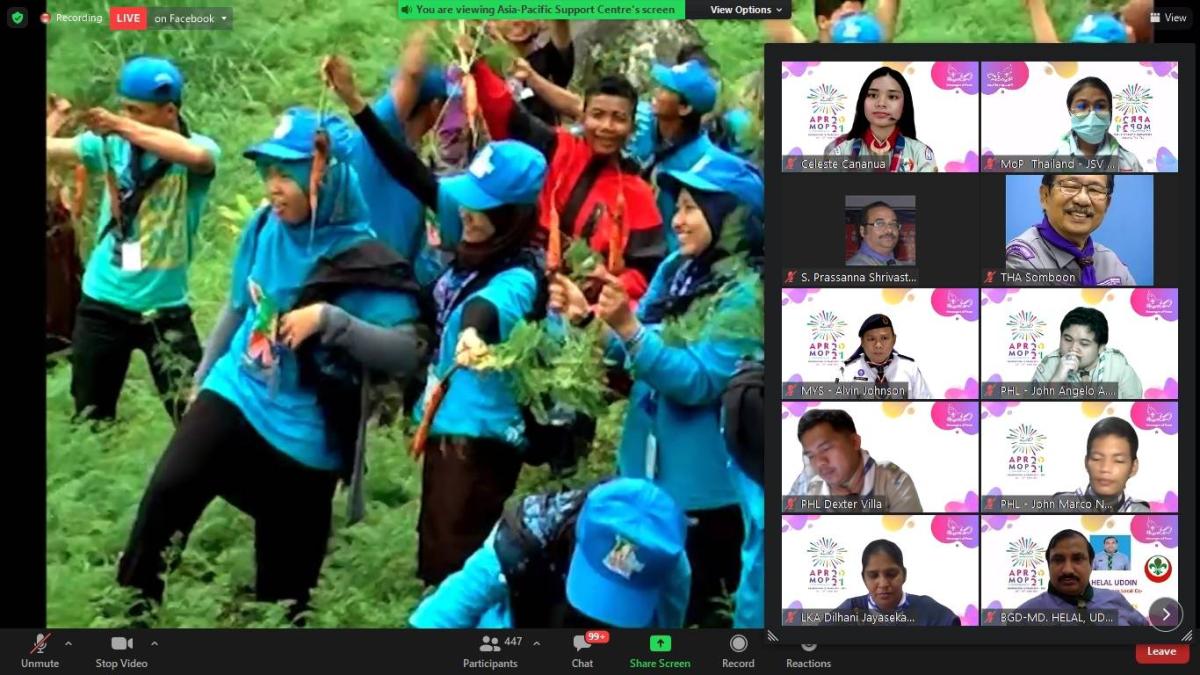Select THA Somboon's video tile

[1078, 230]
